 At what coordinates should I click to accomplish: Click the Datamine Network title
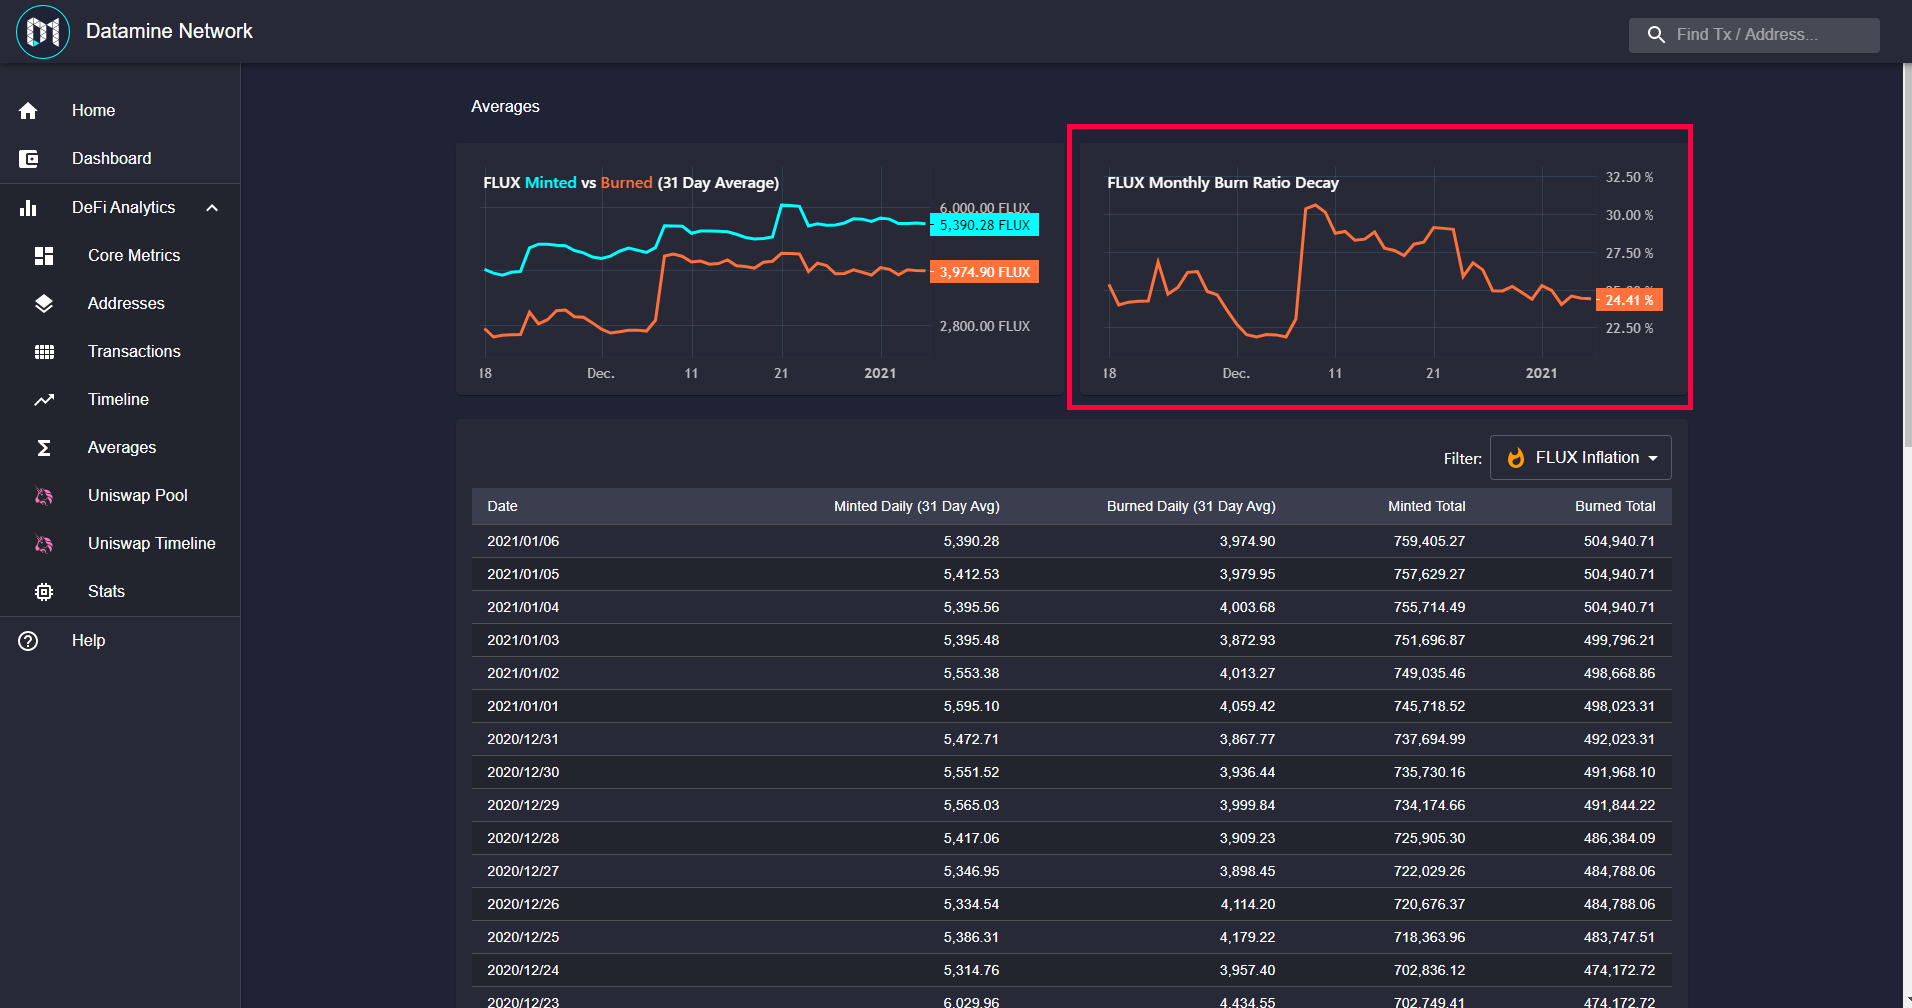[x=169, y=32]
